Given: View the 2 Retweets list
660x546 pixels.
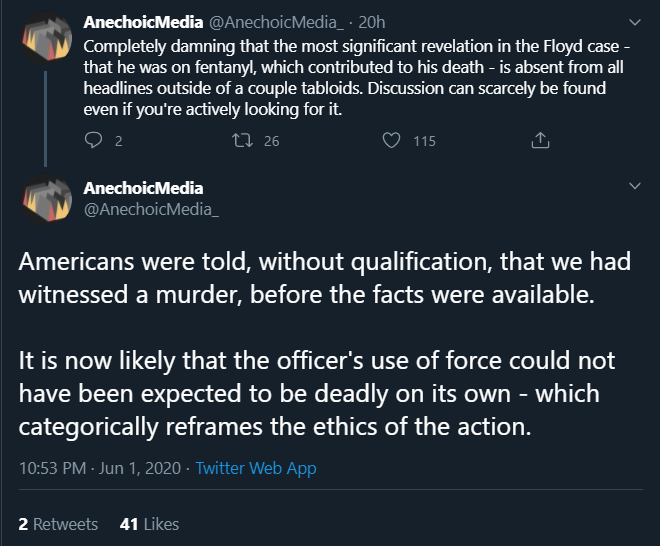Looking at the screenshot, I should coord(58,524).
